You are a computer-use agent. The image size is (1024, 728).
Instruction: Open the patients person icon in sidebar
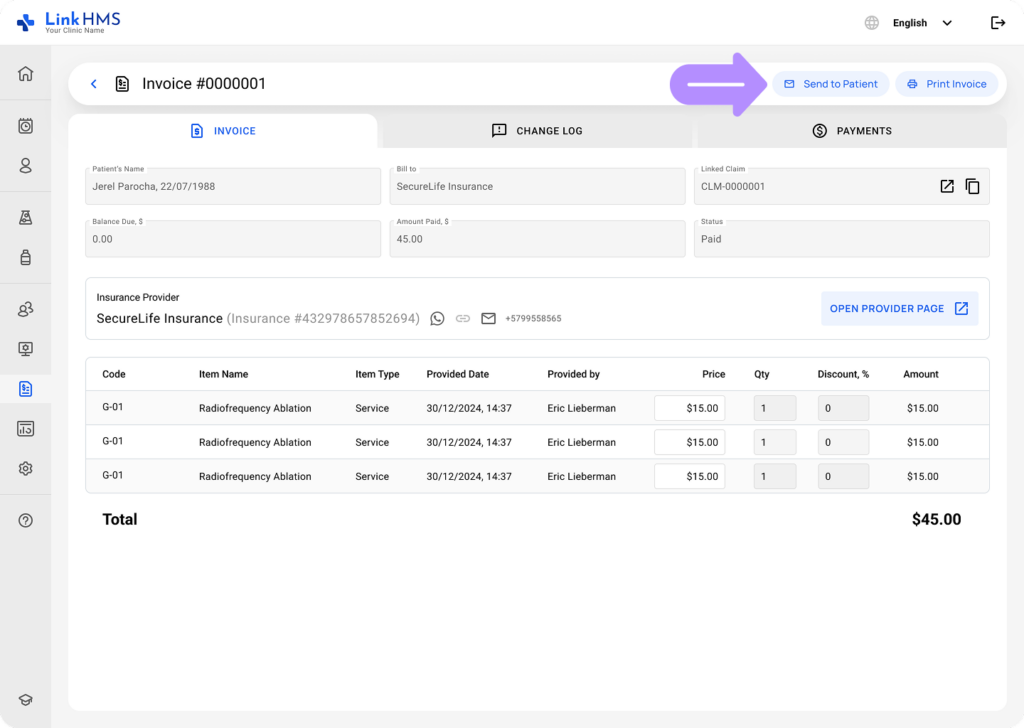pos(25,165)
